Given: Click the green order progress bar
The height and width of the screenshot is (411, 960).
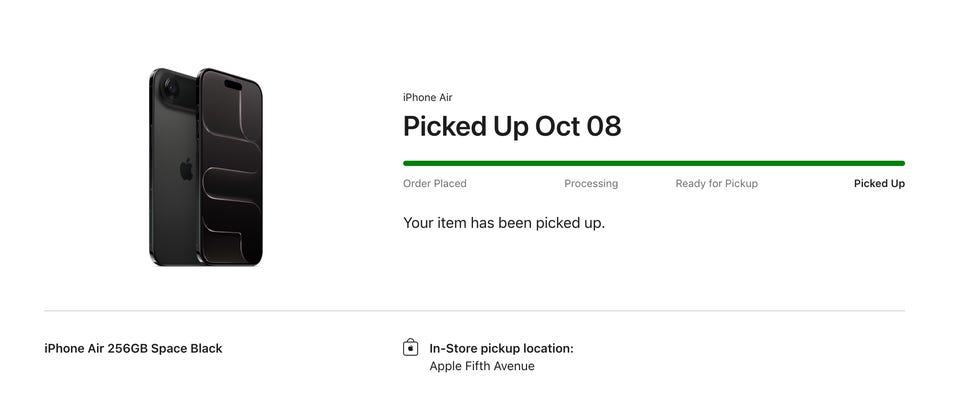Looking at the screenshot, I should (653, 163).
